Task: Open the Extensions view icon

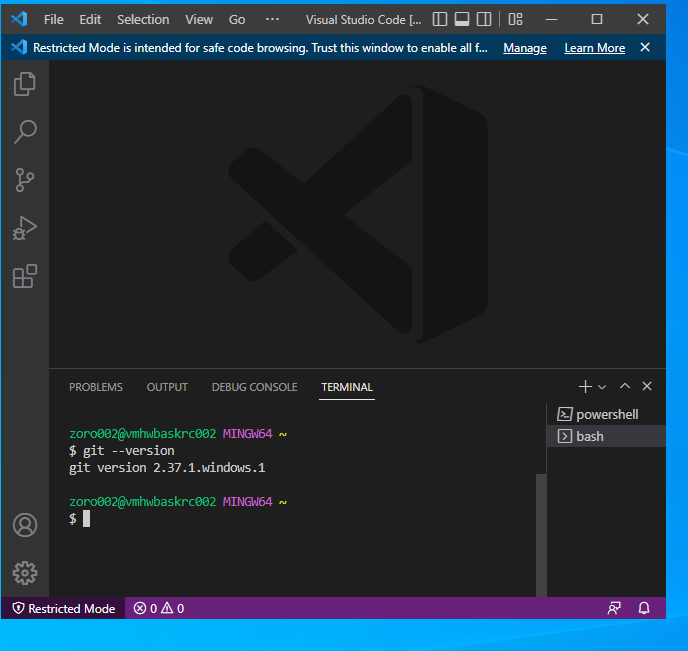Action: coord(25,276)
